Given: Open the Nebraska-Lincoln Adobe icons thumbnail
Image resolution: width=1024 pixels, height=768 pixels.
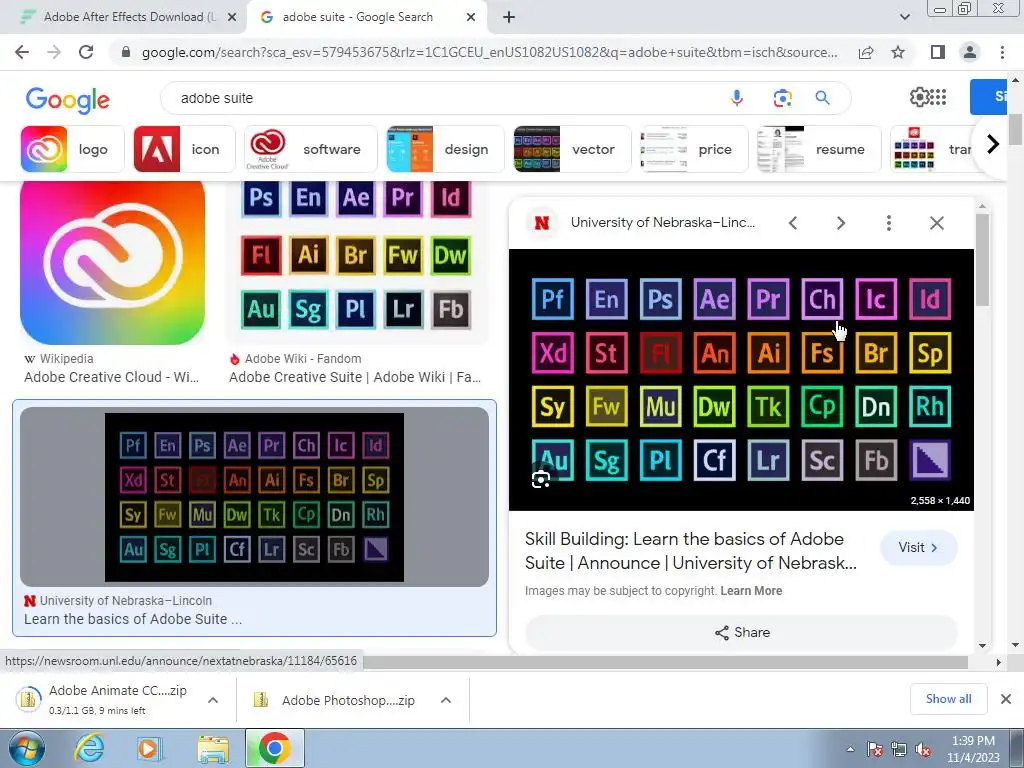Looking at the screenshot, I should point(254,497).
